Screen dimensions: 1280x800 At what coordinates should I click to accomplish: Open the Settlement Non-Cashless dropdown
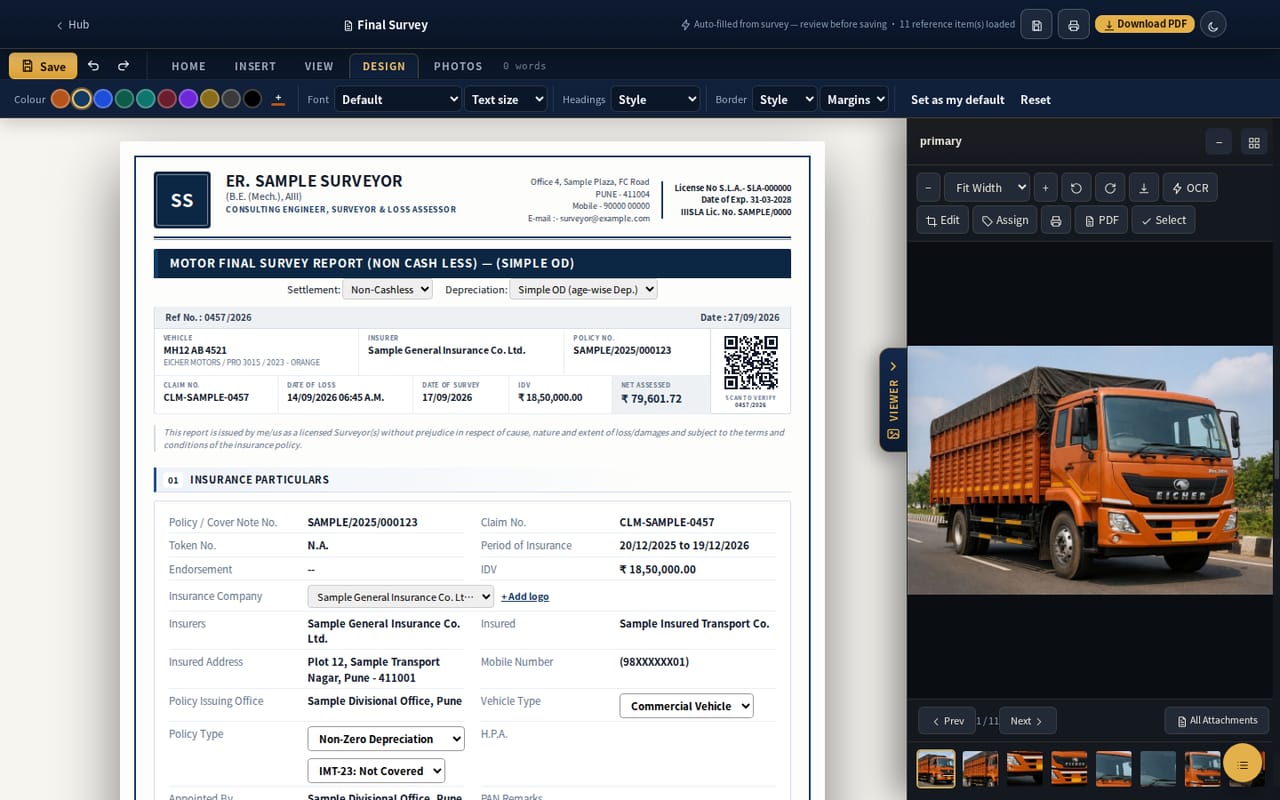click(387, 289)
